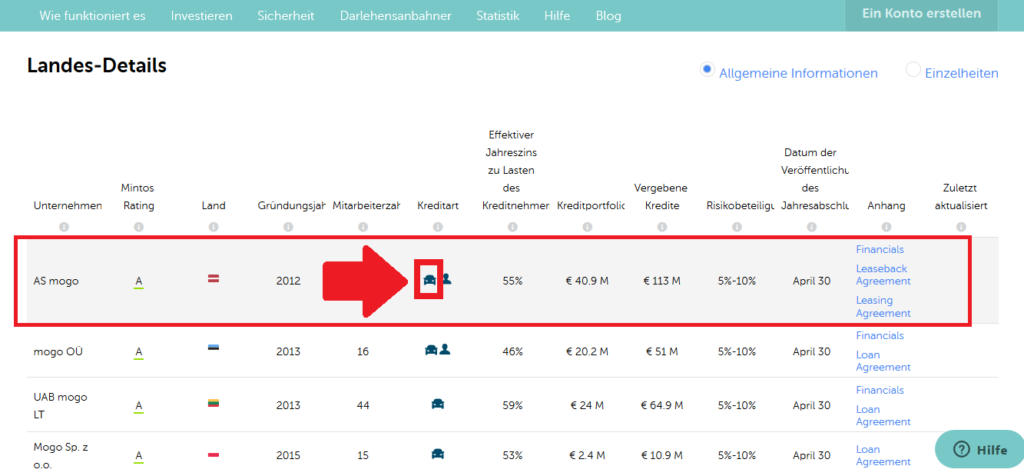Viewport: 1024px width, 476px height.
Task: Click the Landes-Details heading
Action: [x=97, y=65]
